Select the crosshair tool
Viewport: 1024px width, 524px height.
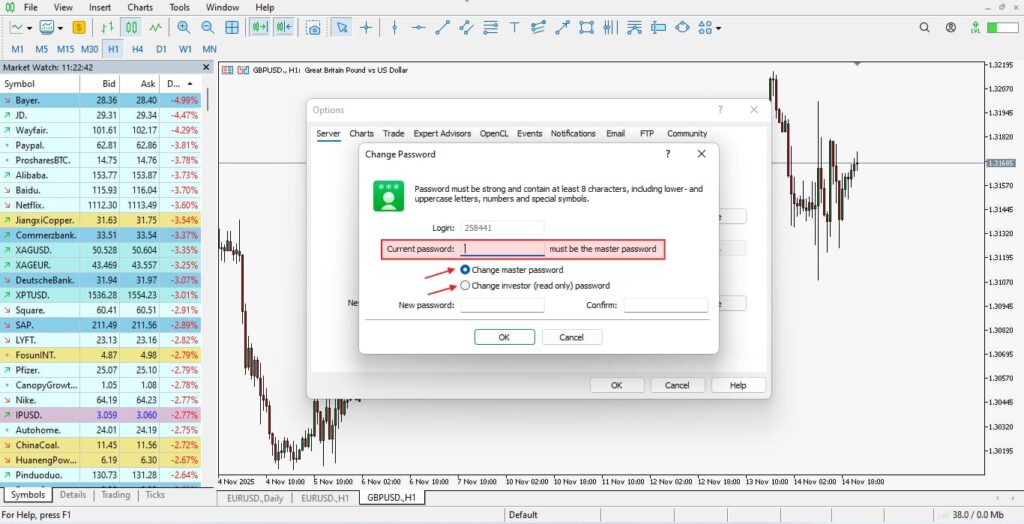(x=366, y=27)
